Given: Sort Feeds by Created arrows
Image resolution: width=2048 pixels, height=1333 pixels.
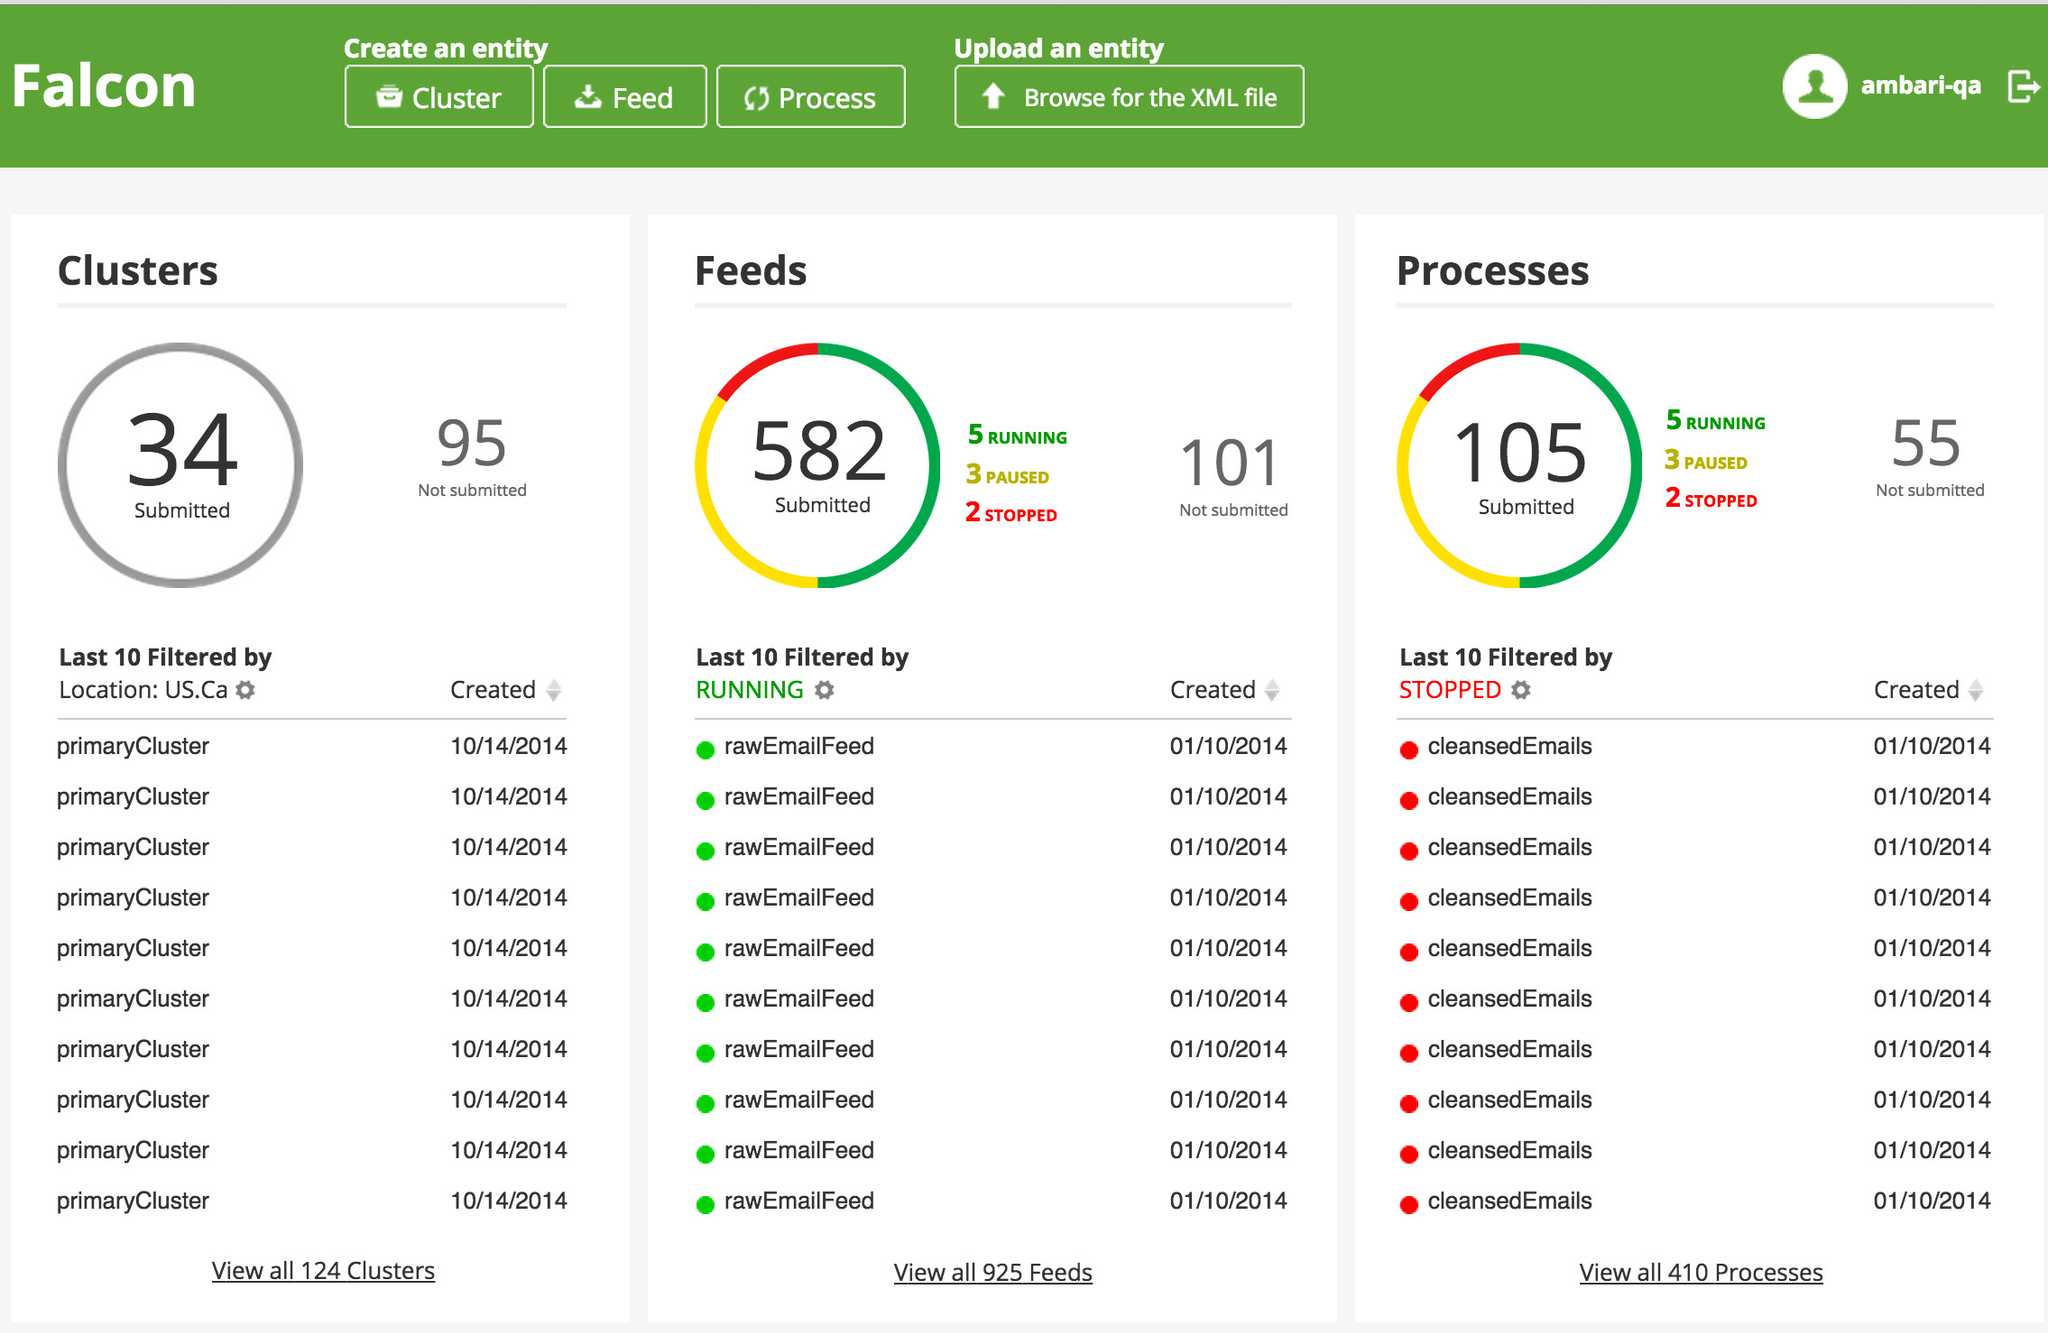Looking at the screenshot, I should click(1272, 690).
